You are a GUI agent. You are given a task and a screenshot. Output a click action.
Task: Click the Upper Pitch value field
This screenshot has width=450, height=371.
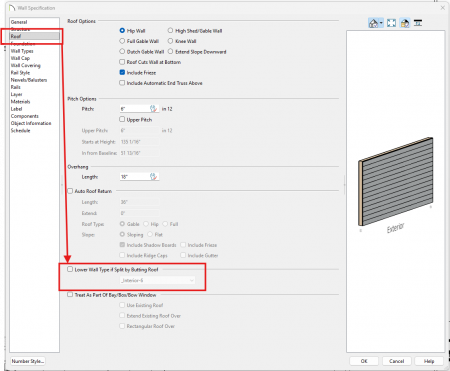pyautogui.click(x=139, y=131)
